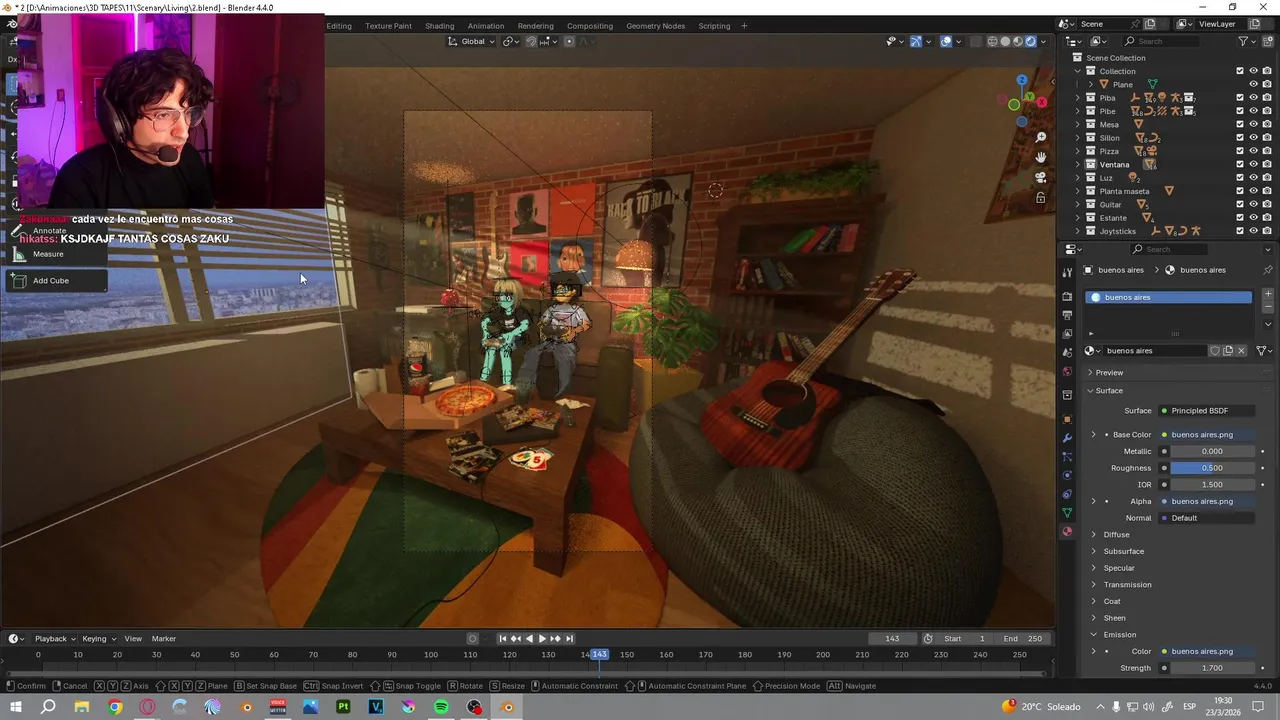Toggle viewport overlays button
The height and width of the screenshot is (720, 1280).
click(946, 41)
